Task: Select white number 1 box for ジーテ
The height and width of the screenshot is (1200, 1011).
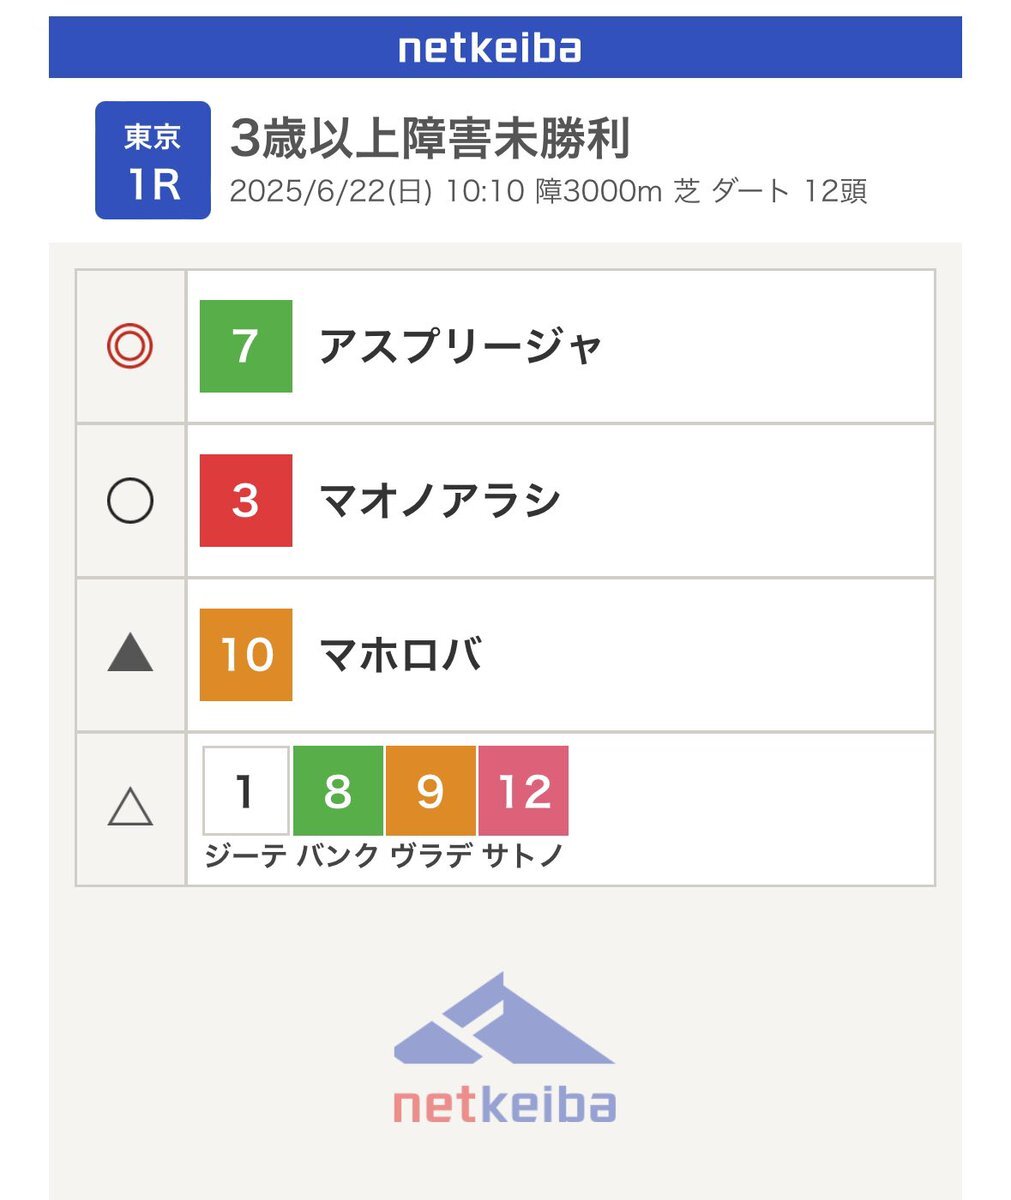Action: pyautogui.click(x=246, y=791)
